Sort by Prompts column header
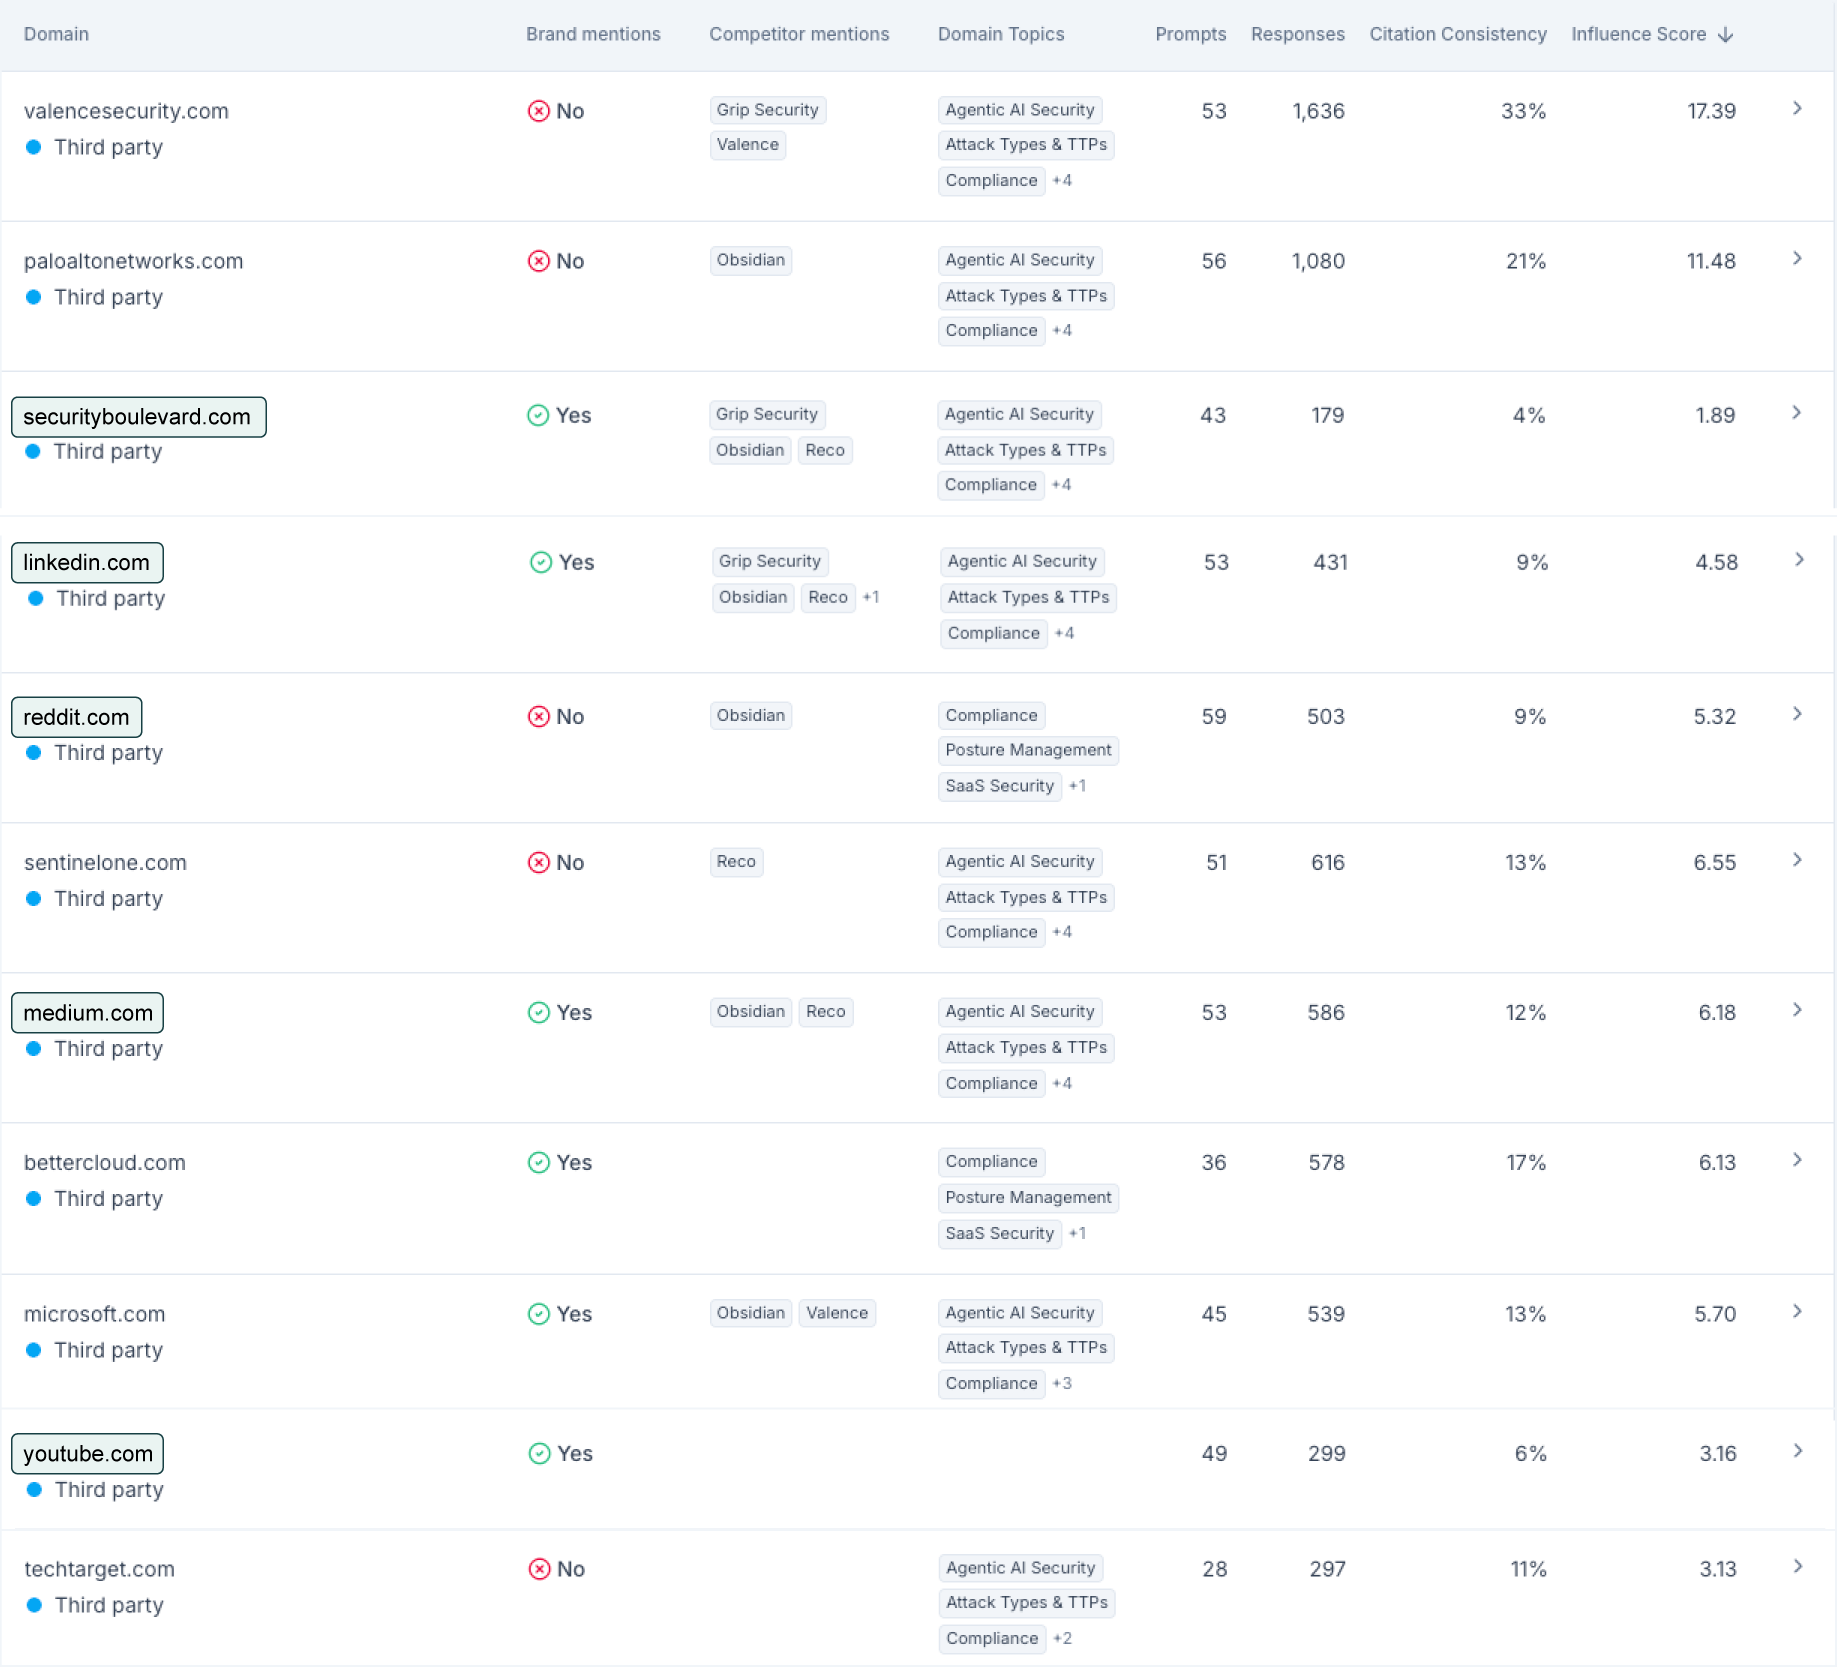The height and width of the screenshot is (1667, 1837). point(1190,34)
